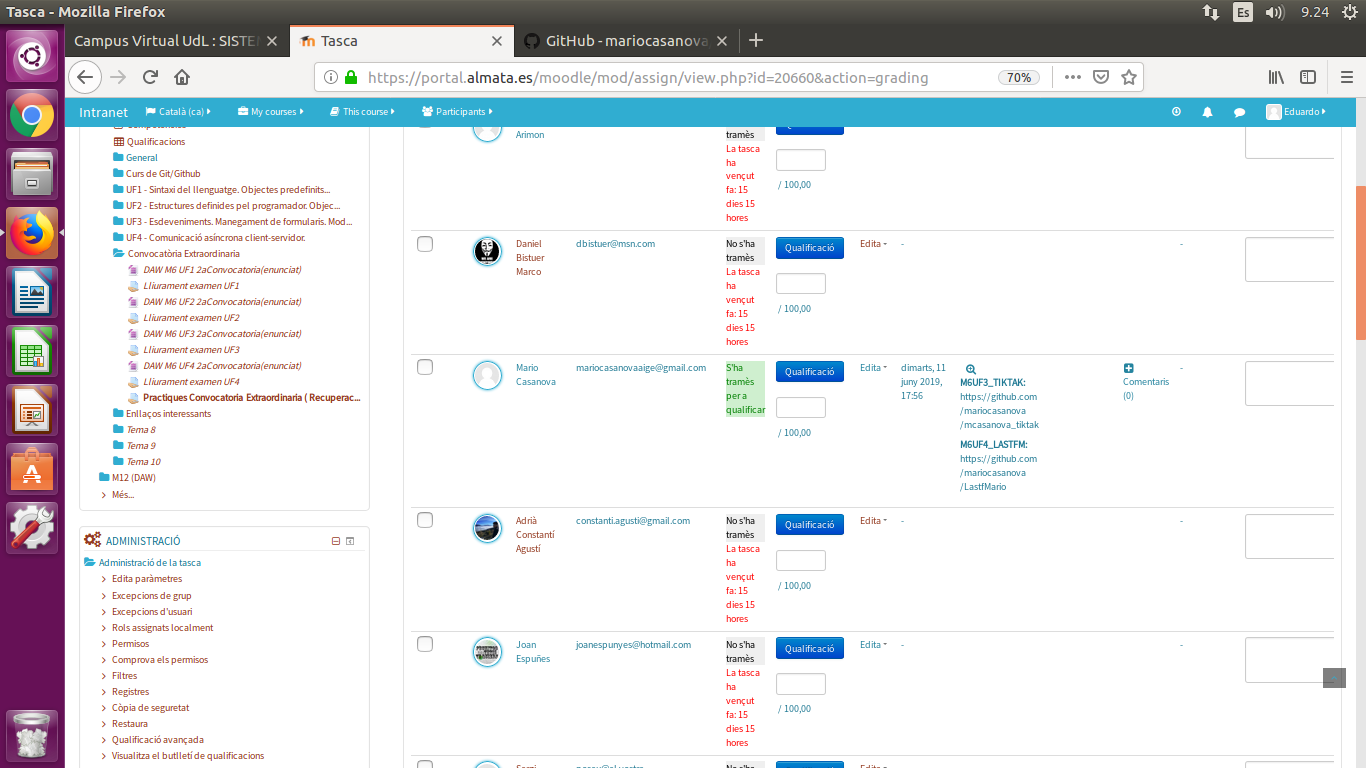This screenshot has width=1366, height=768.
Task: Collapse the Administració block
Action: point(336,541)
